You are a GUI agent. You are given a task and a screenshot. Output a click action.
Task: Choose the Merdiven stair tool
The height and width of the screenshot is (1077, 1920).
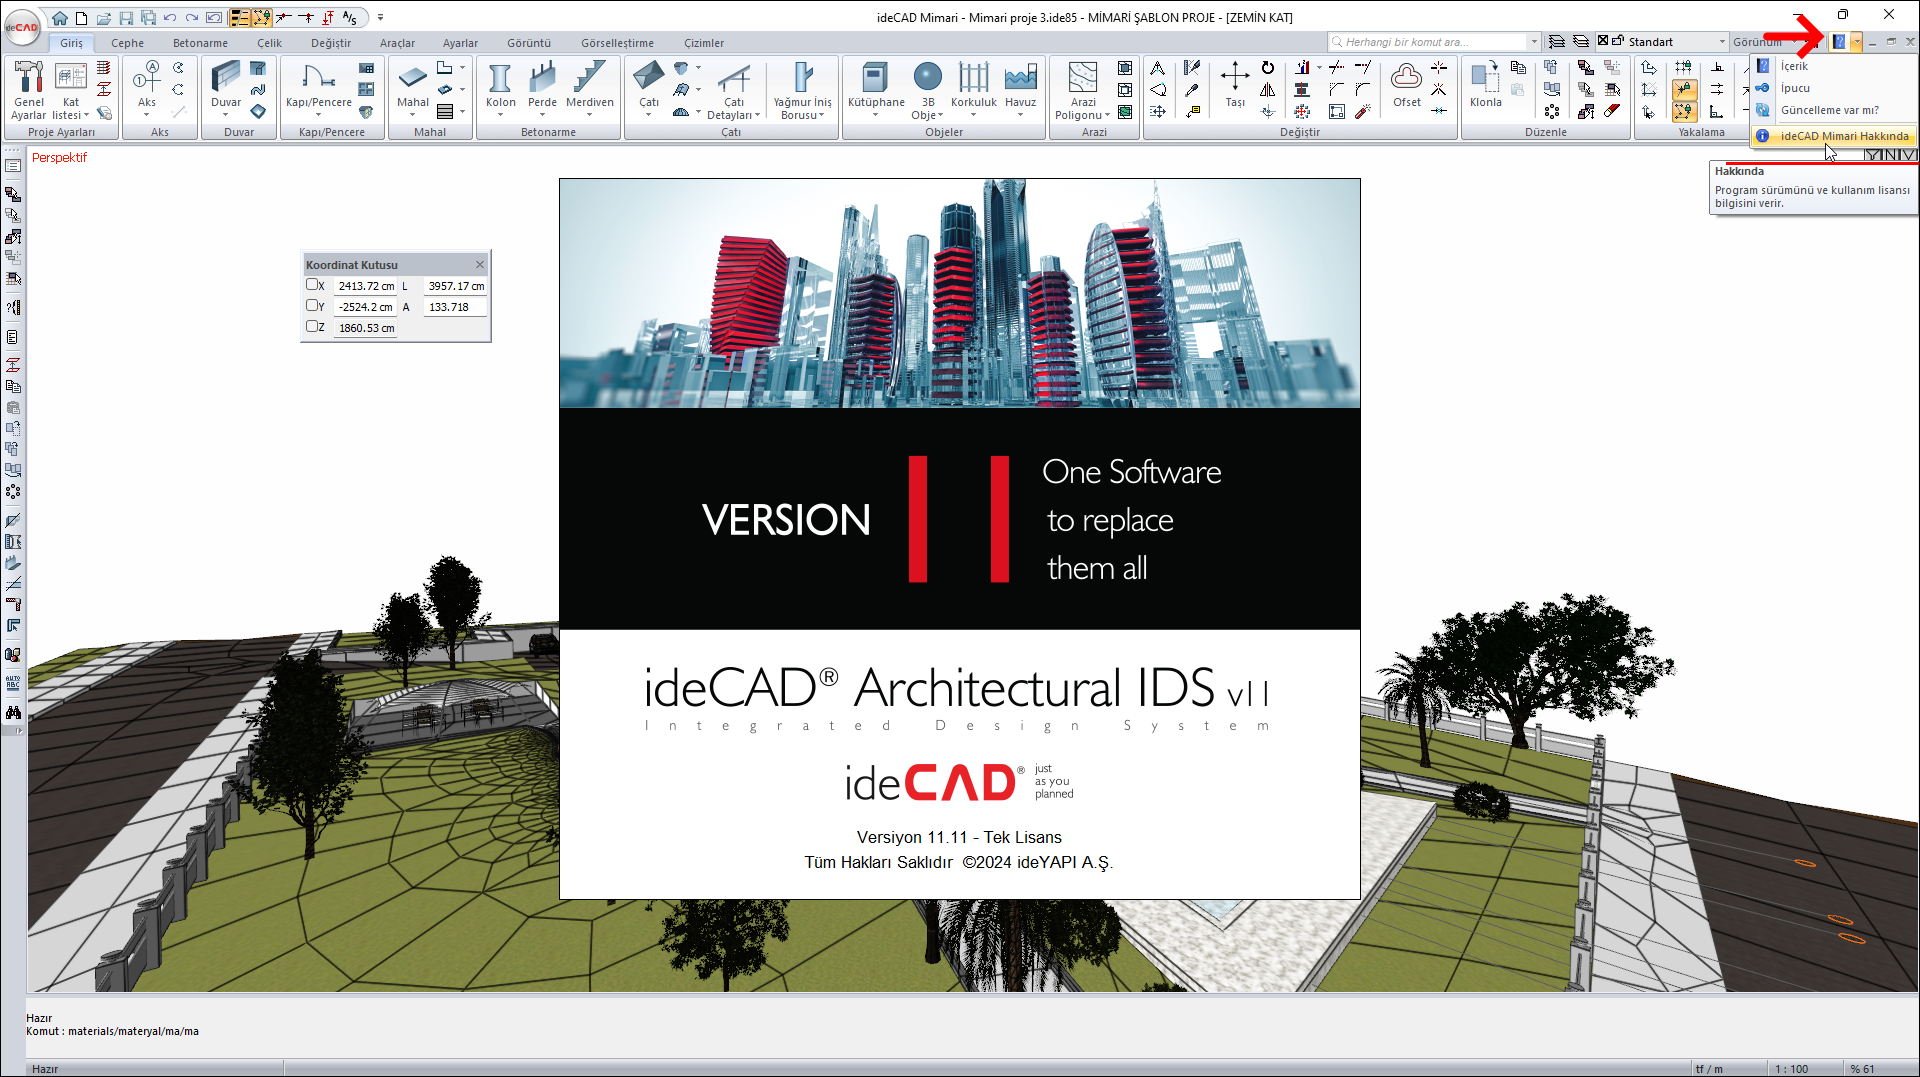click(x=590, y=84)
